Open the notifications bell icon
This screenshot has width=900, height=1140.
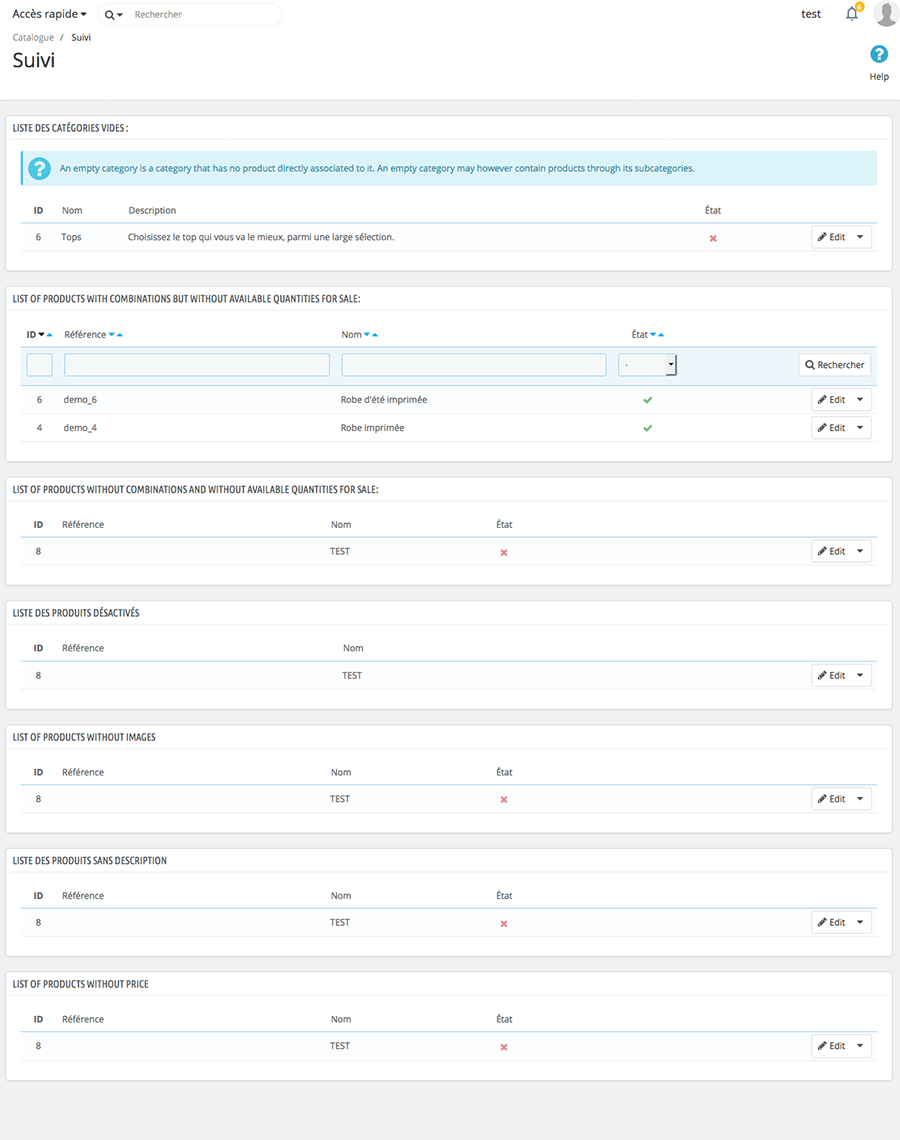coord(852,14)
